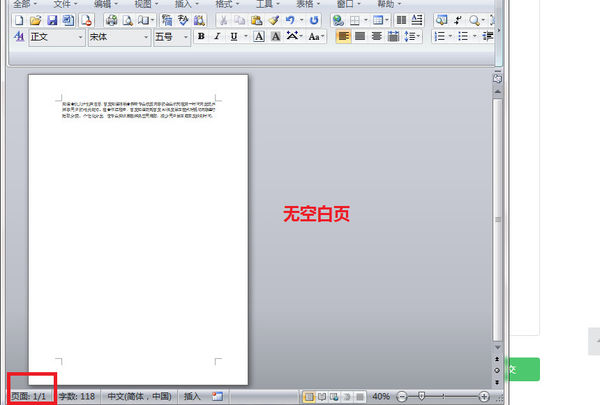600x405 pixels.
Task: Click the 页面: 1/1 status indicator
Action: click(x=29, y=397)
